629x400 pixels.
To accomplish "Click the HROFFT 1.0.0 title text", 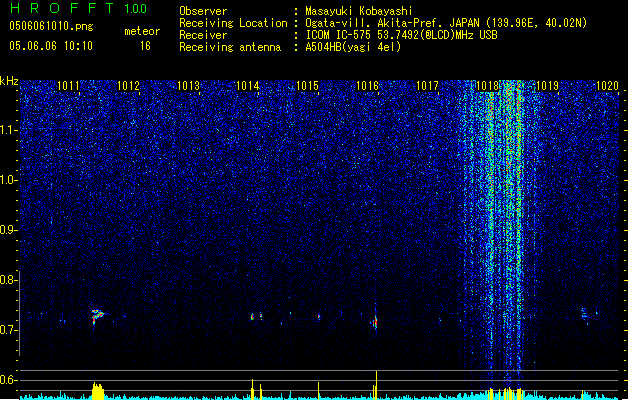I will (x=78, y=8).
